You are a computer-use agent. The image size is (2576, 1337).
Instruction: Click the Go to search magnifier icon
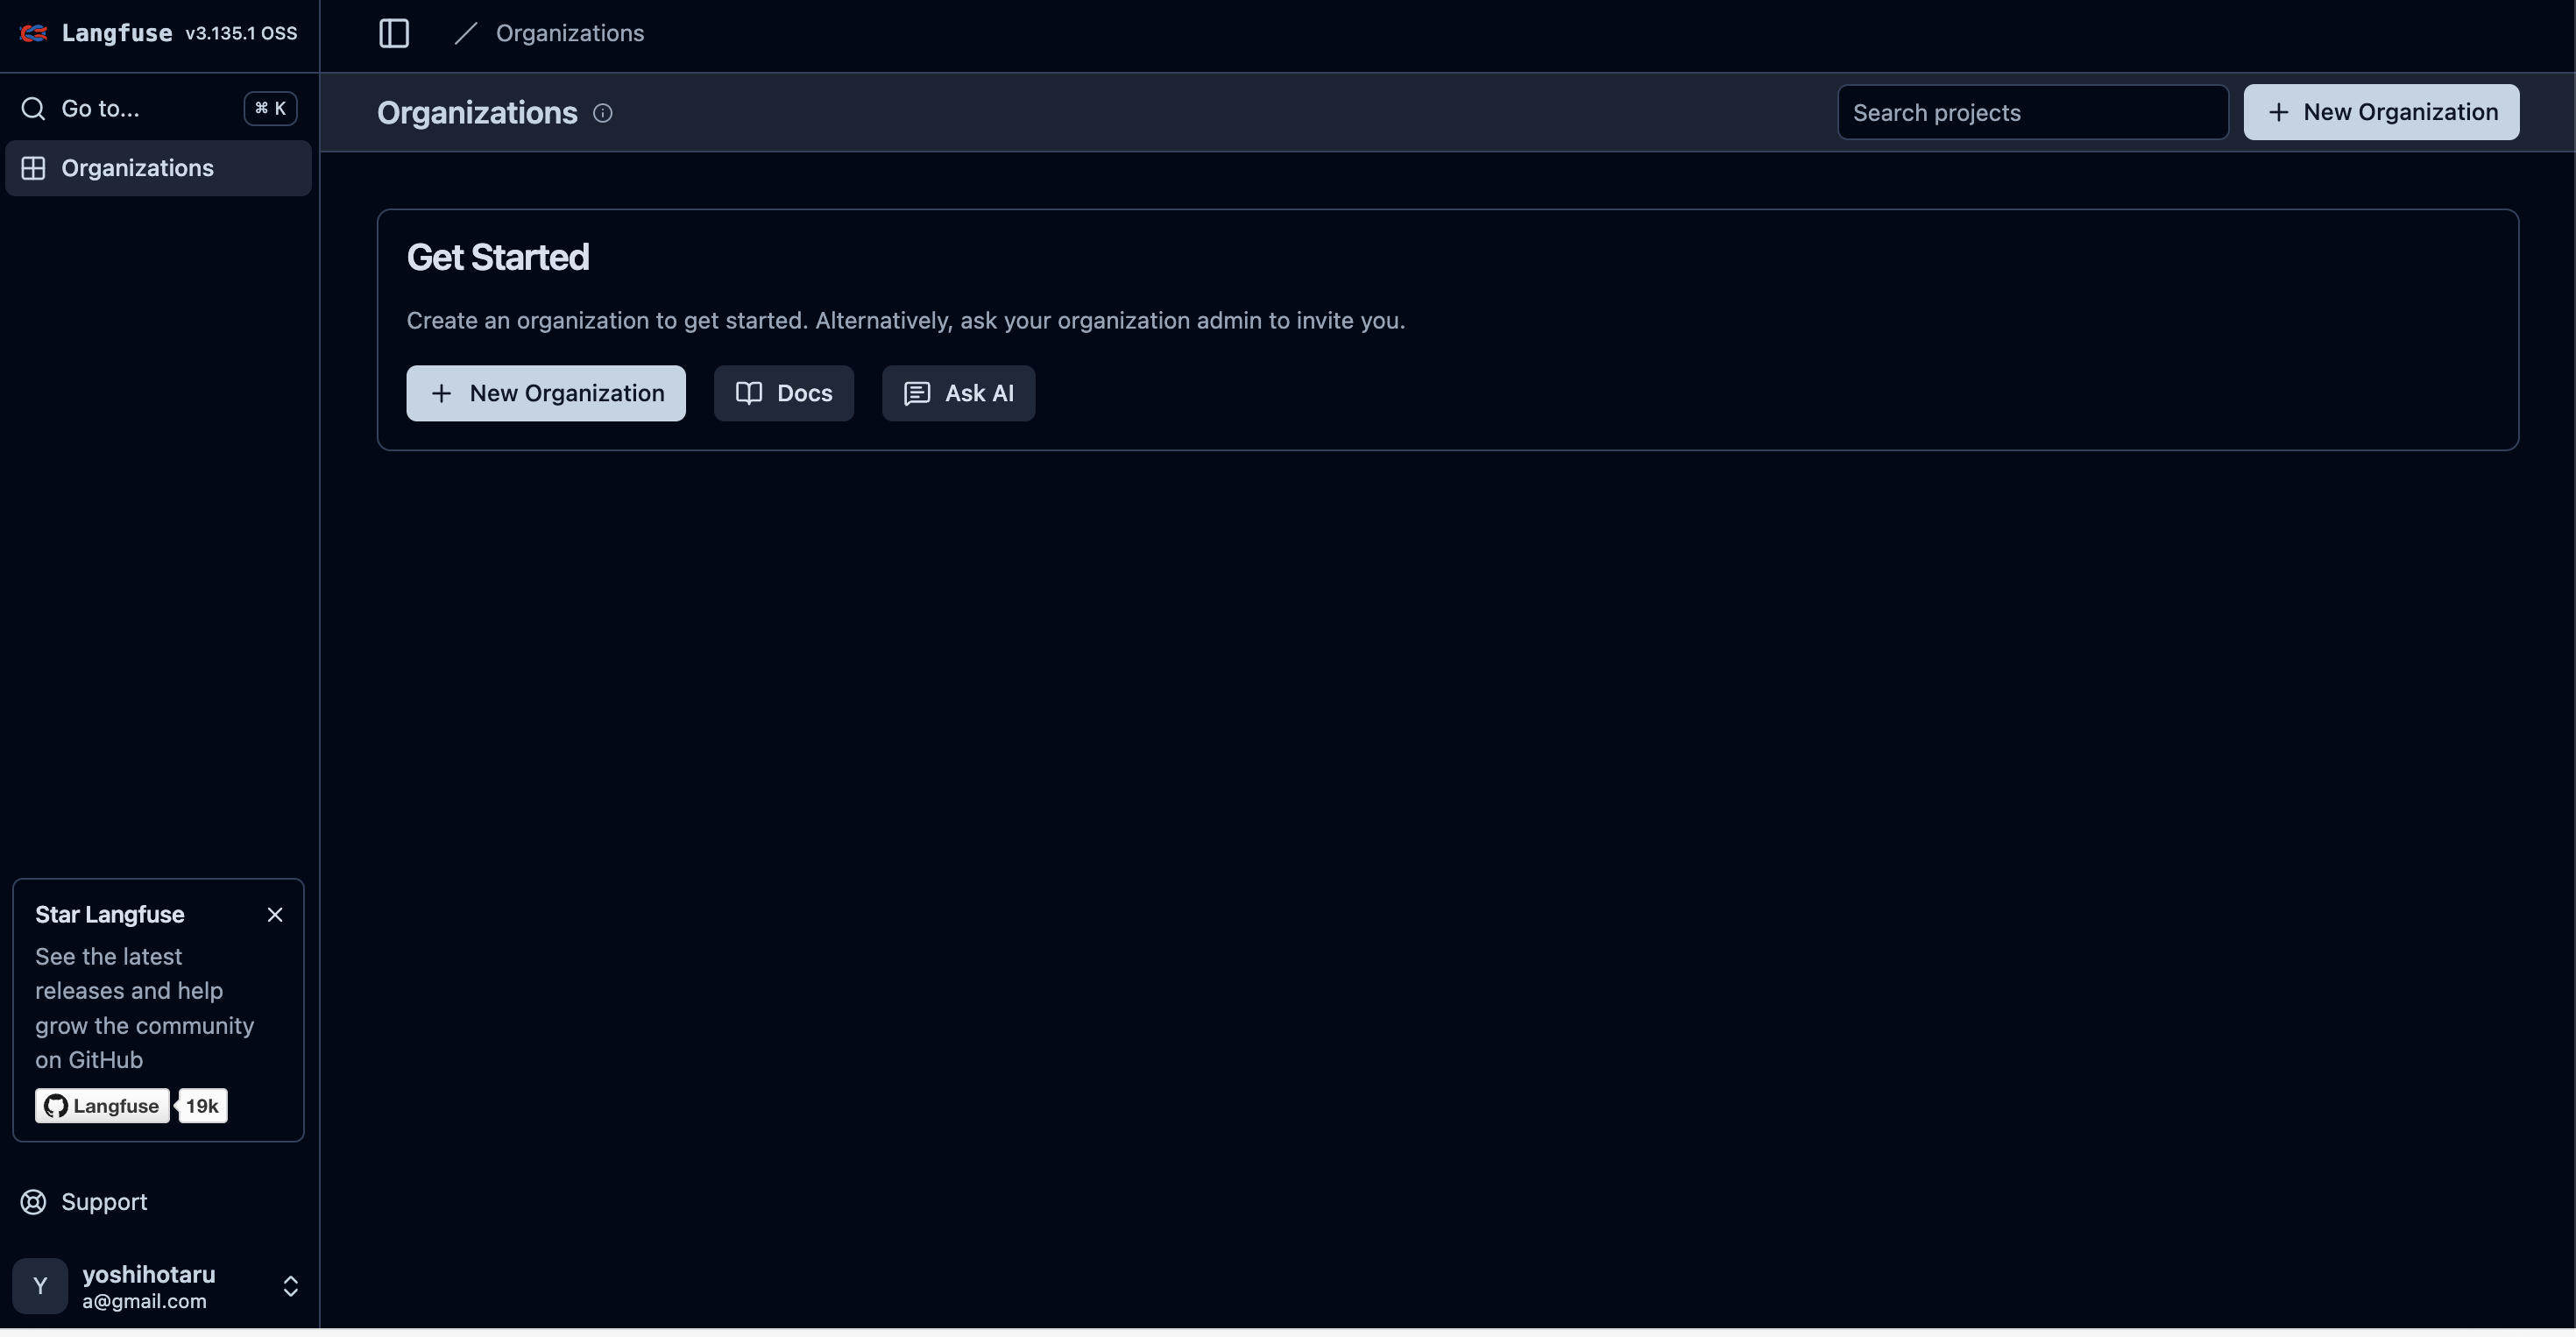tap(33, 108)
